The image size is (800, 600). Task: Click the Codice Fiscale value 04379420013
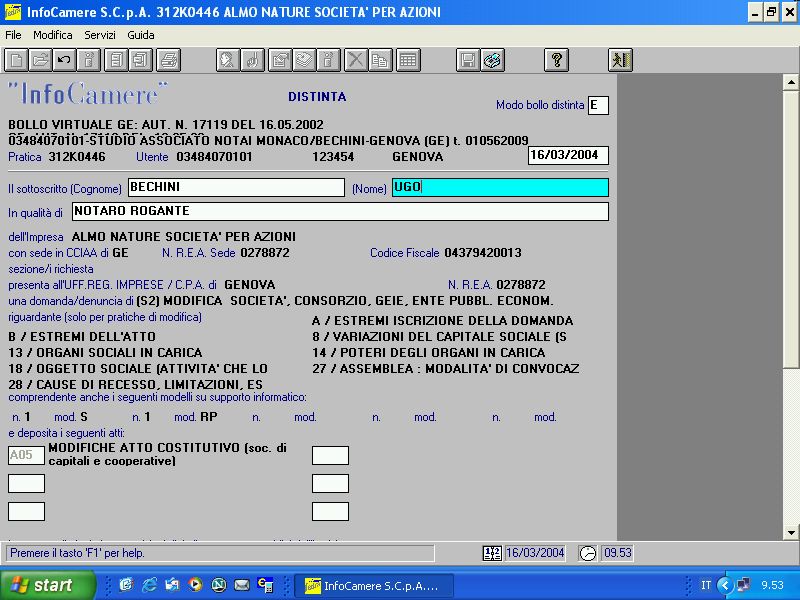pyautogui.click(x=483, y=253)
